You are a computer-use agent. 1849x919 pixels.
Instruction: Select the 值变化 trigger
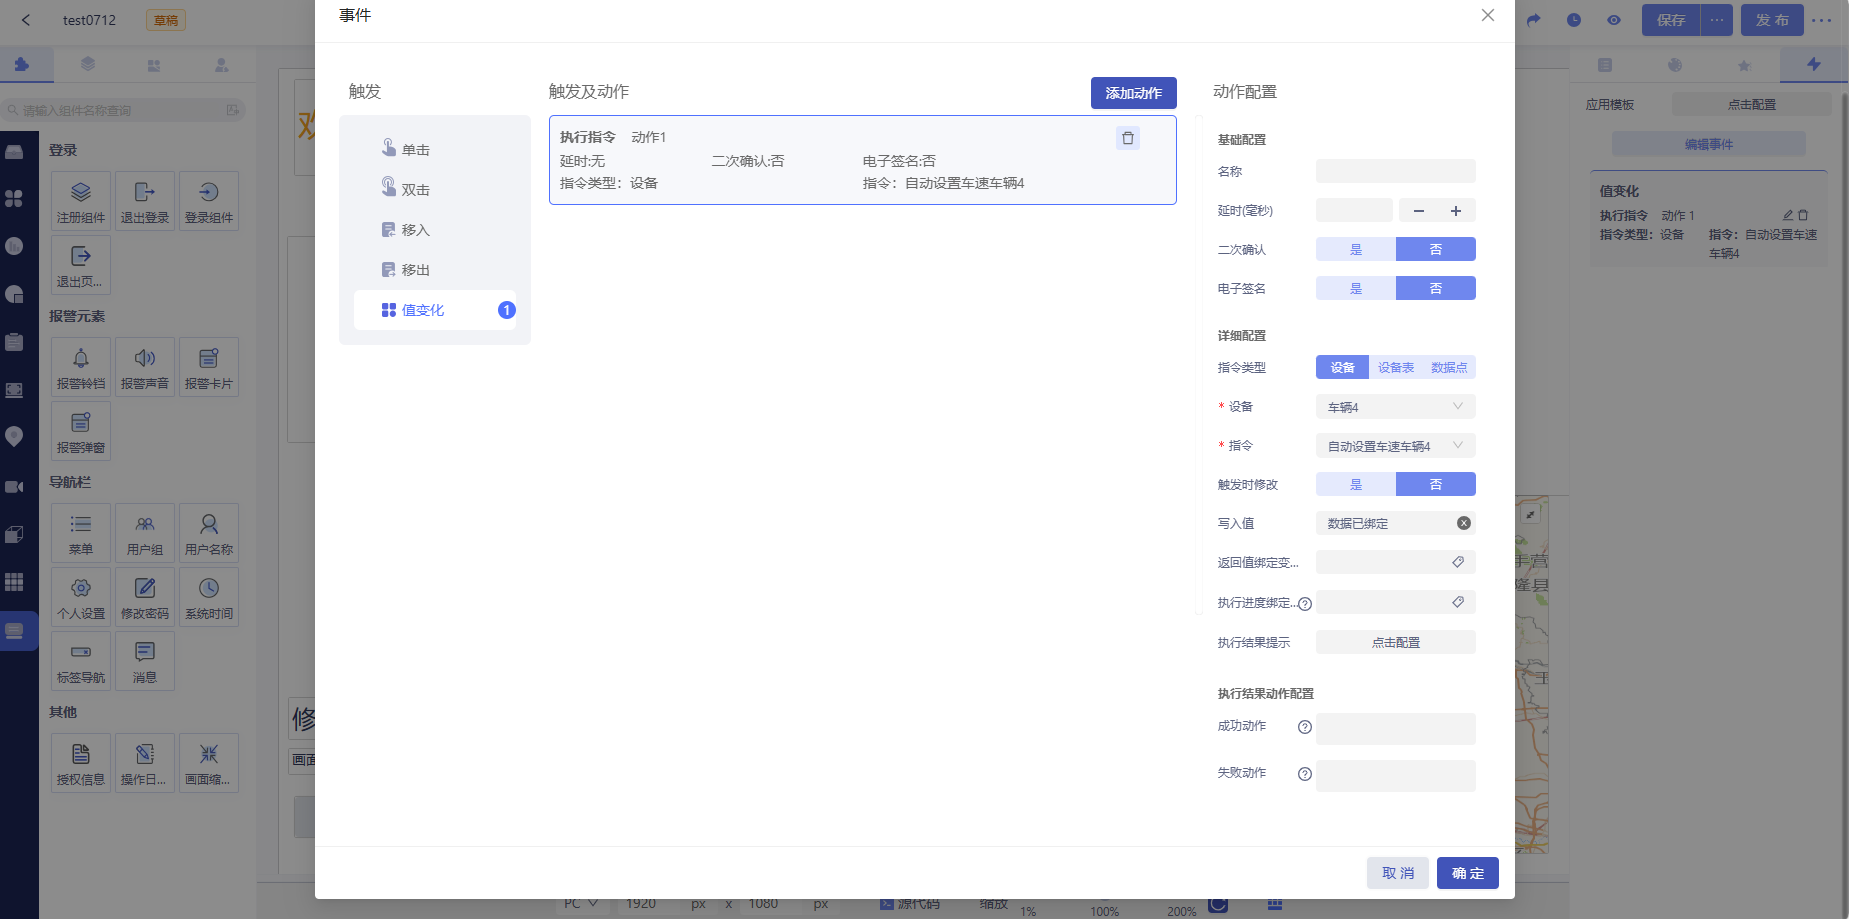(435, 310)
